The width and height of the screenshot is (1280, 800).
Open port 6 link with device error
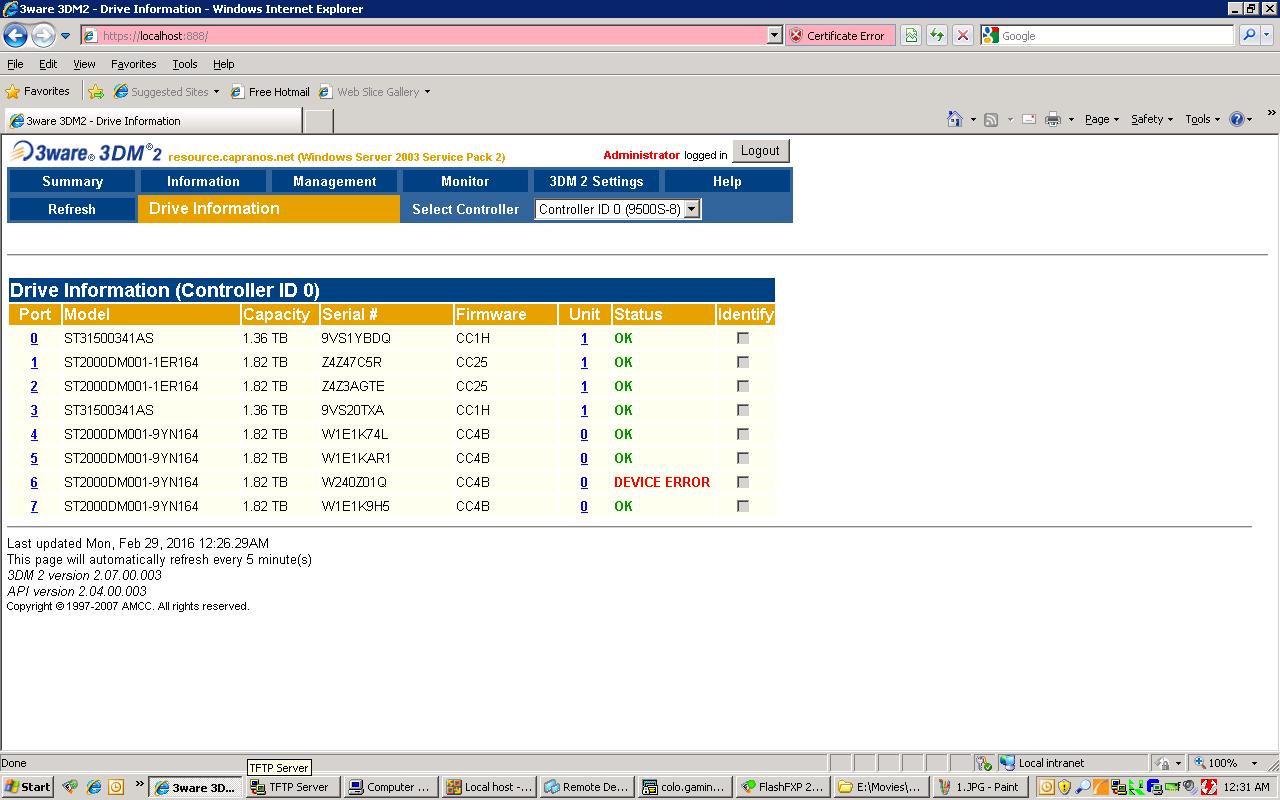[x=34, y=482]
